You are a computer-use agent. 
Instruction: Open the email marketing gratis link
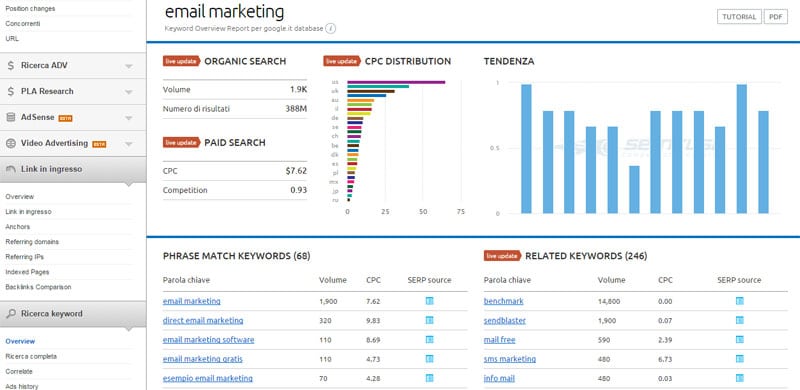point(203,359)
